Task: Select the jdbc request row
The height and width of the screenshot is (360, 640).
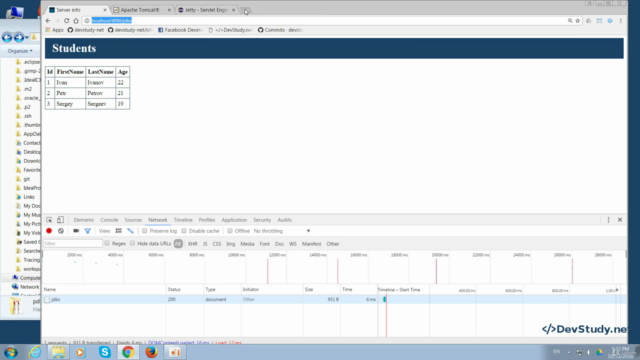Action: (334, 300)
